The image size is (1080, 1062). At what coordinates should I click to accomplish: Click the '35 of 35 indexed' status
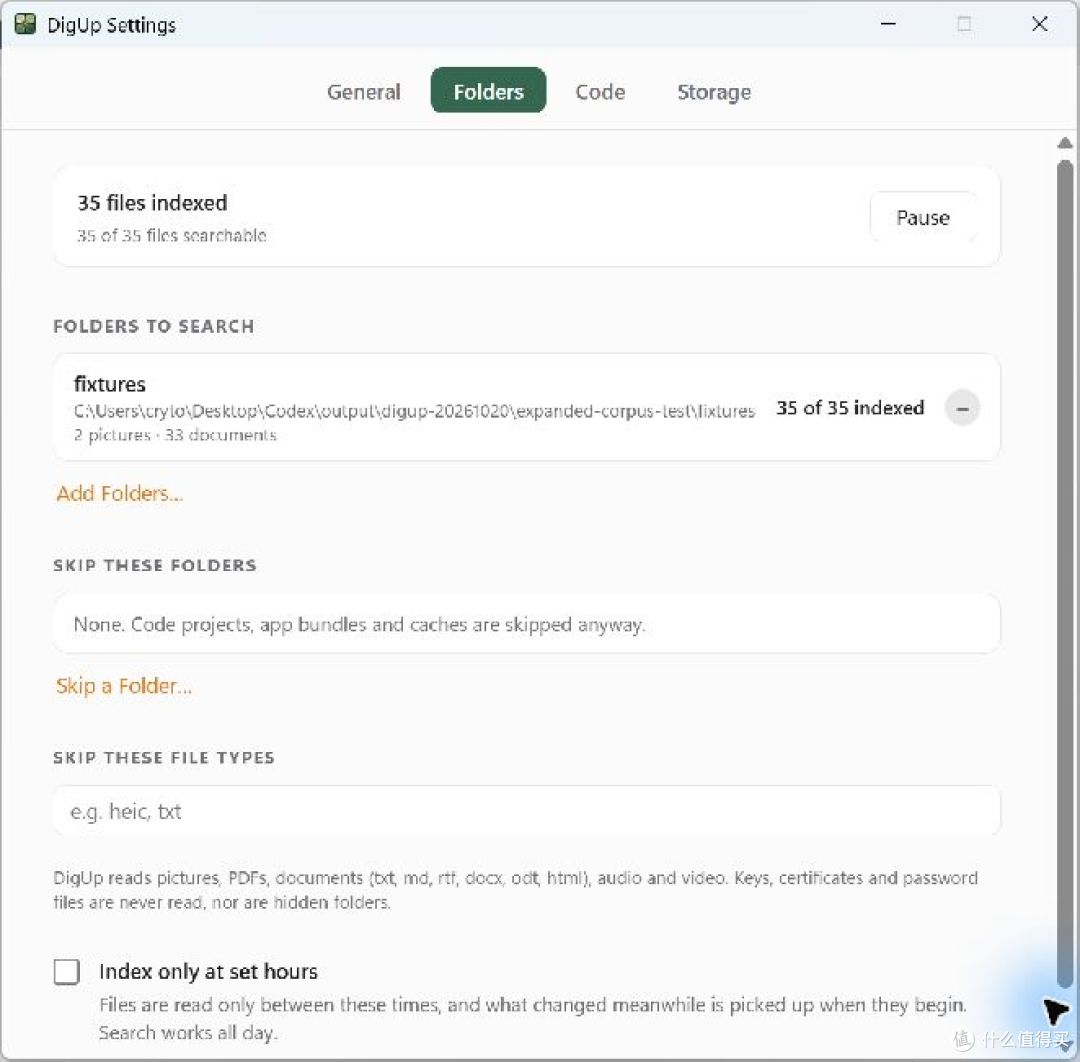[x=850, y=408]
